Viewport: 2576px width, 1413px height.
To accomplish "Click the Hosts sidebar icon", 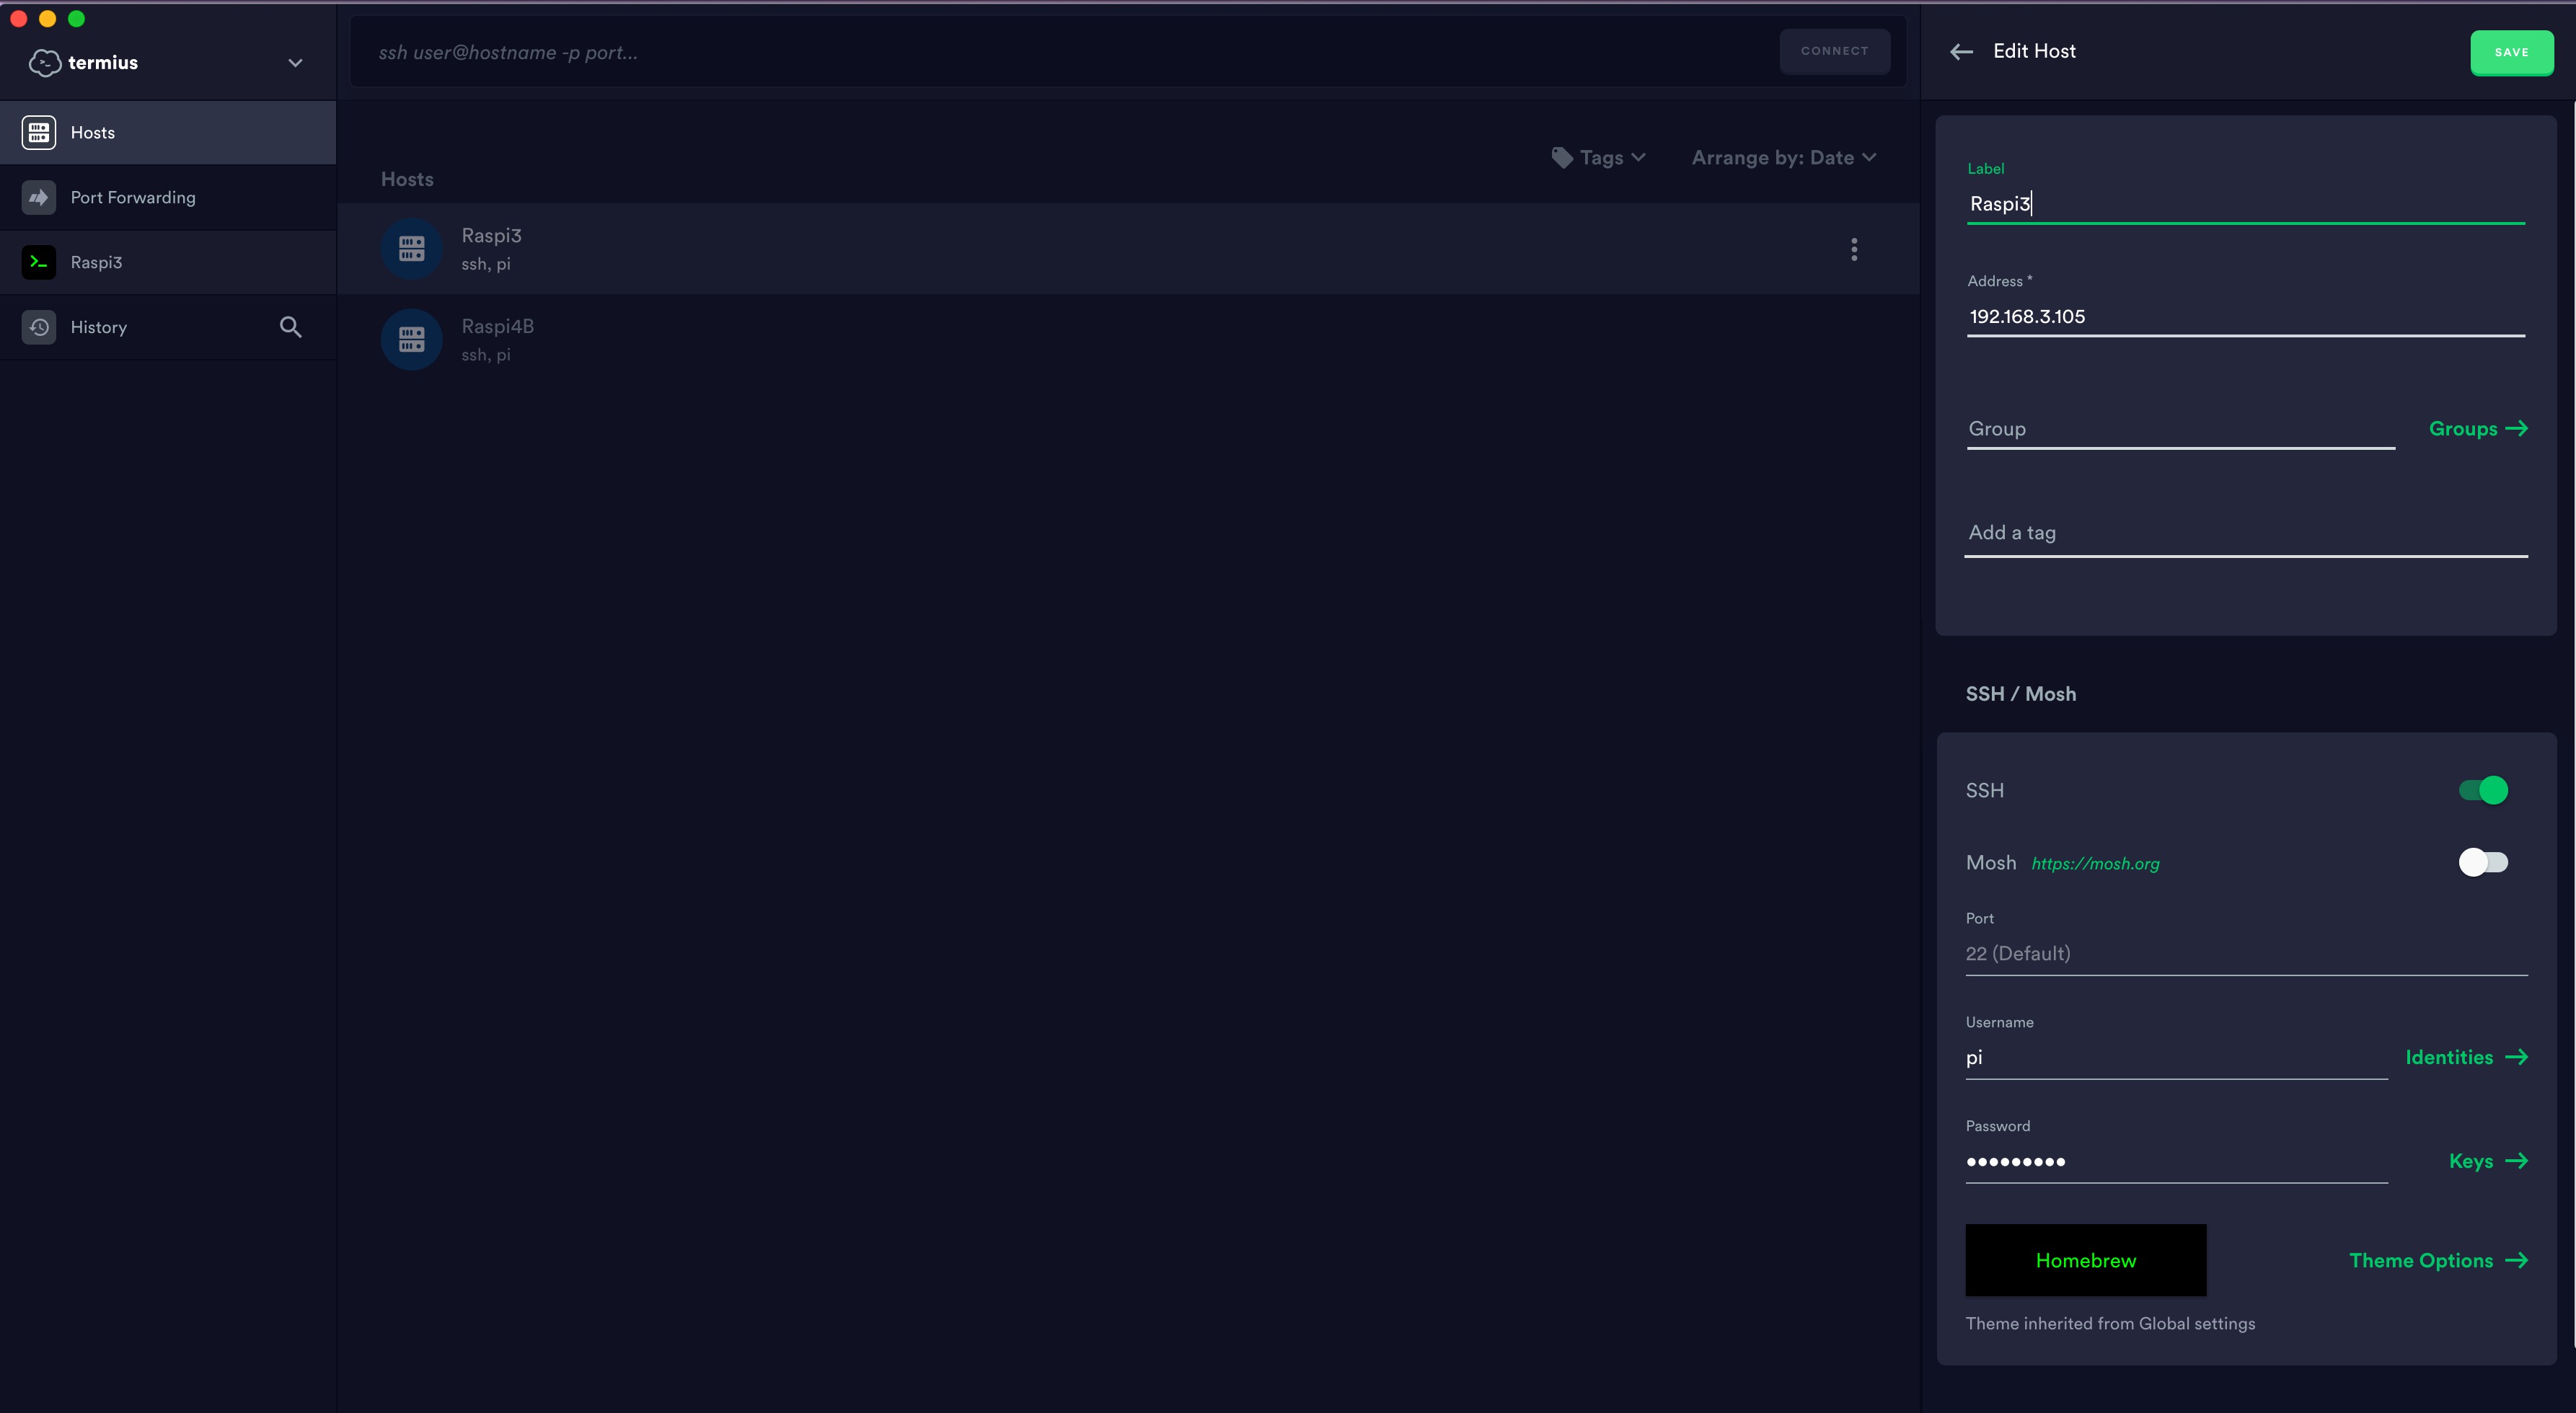I will coord(39,133).
